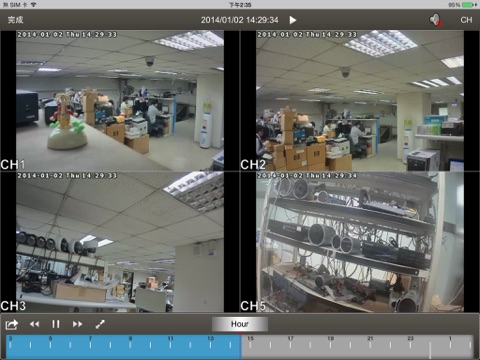Open the CH channel selector

pos(466,20)
